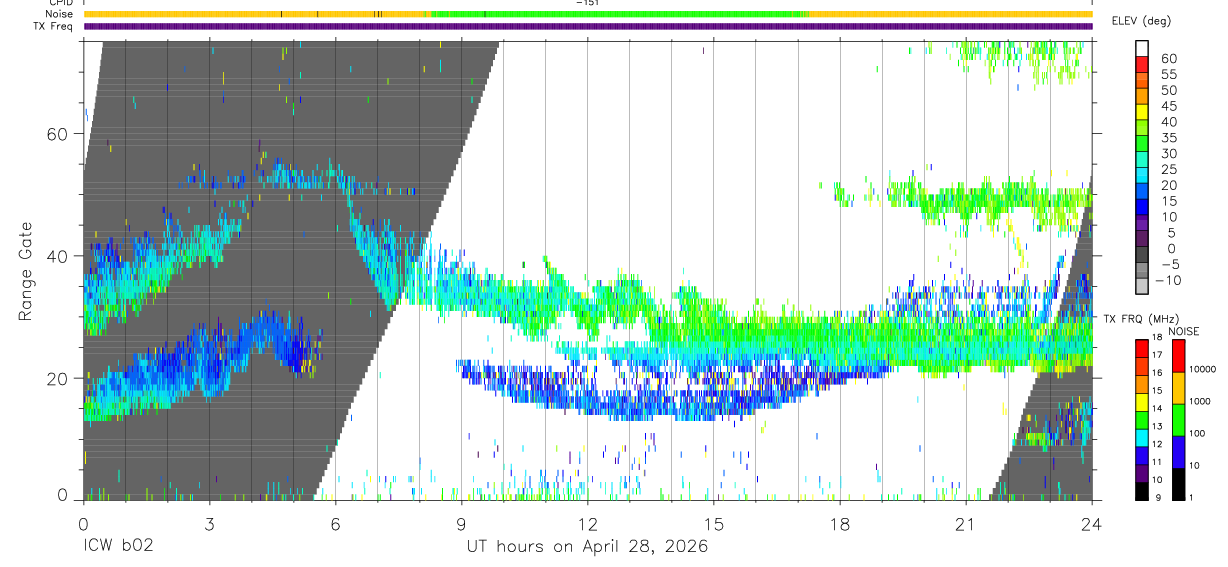Click the 60 tick on Range Gate axis
This screenshot has width=1228, height=567.
58,134
